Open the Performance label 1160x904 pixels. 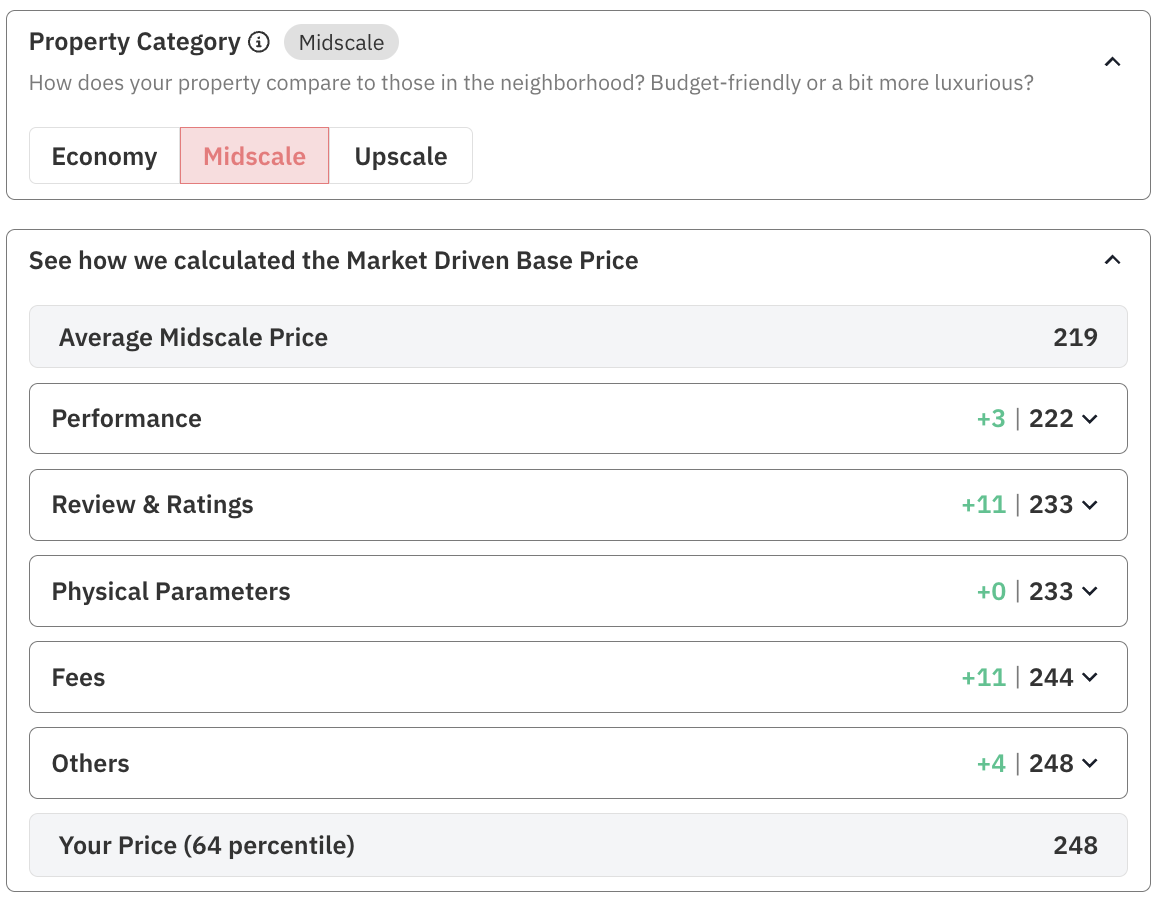127,419
